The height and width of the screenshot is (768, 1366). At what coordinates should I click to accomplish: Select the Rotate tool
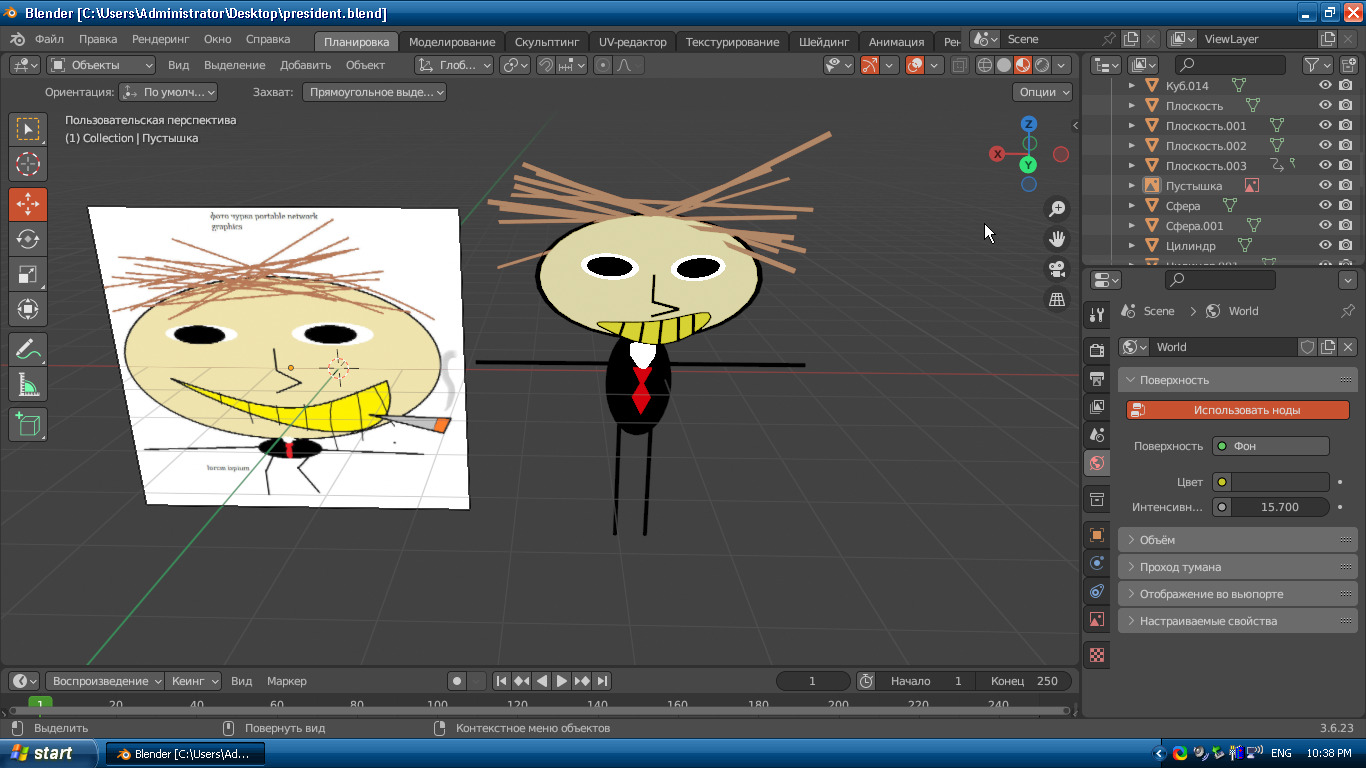pyautogui.click(x=28, y=239)
